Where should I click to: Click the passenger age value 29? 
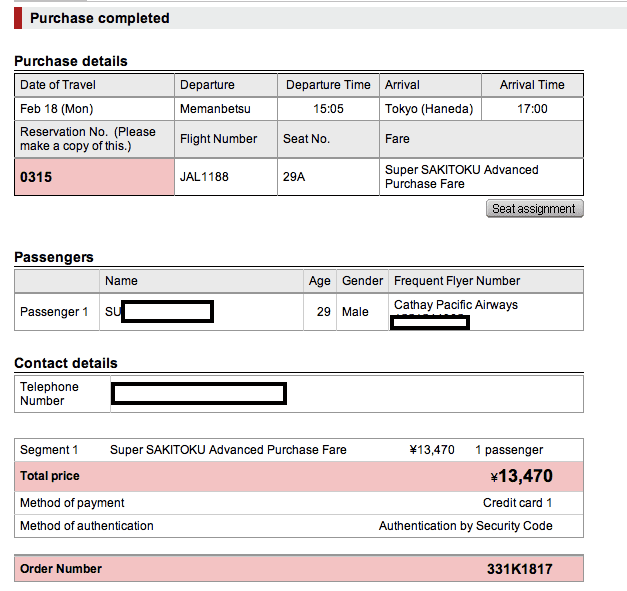[323, 312]
